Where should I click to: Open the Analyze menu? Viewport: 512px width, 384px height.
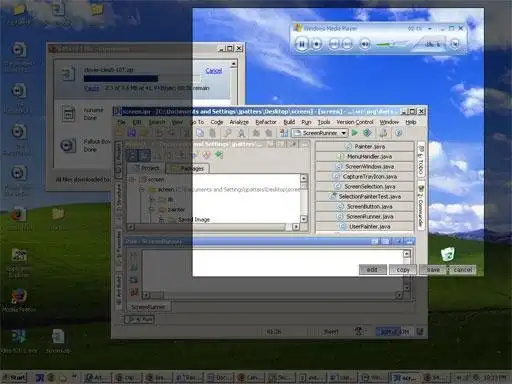[x=239, y=122]
